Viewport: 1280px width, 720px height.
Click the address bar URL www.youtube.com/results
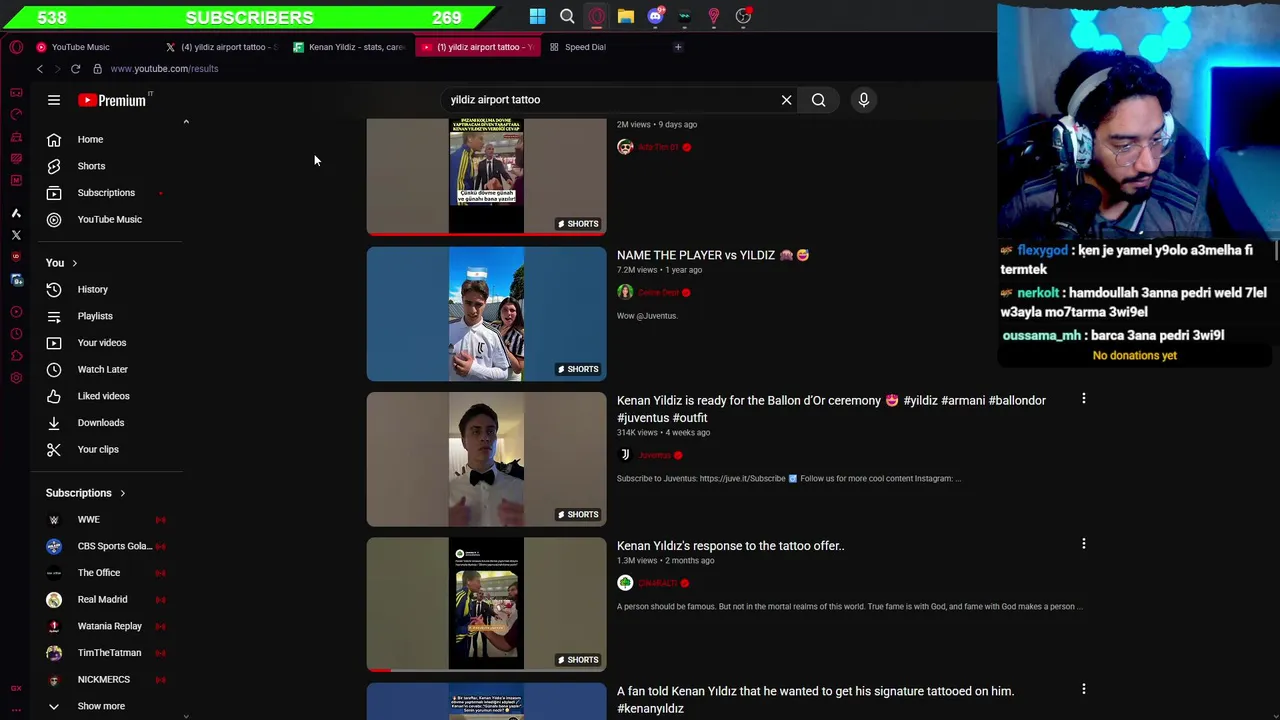[164, 69]
